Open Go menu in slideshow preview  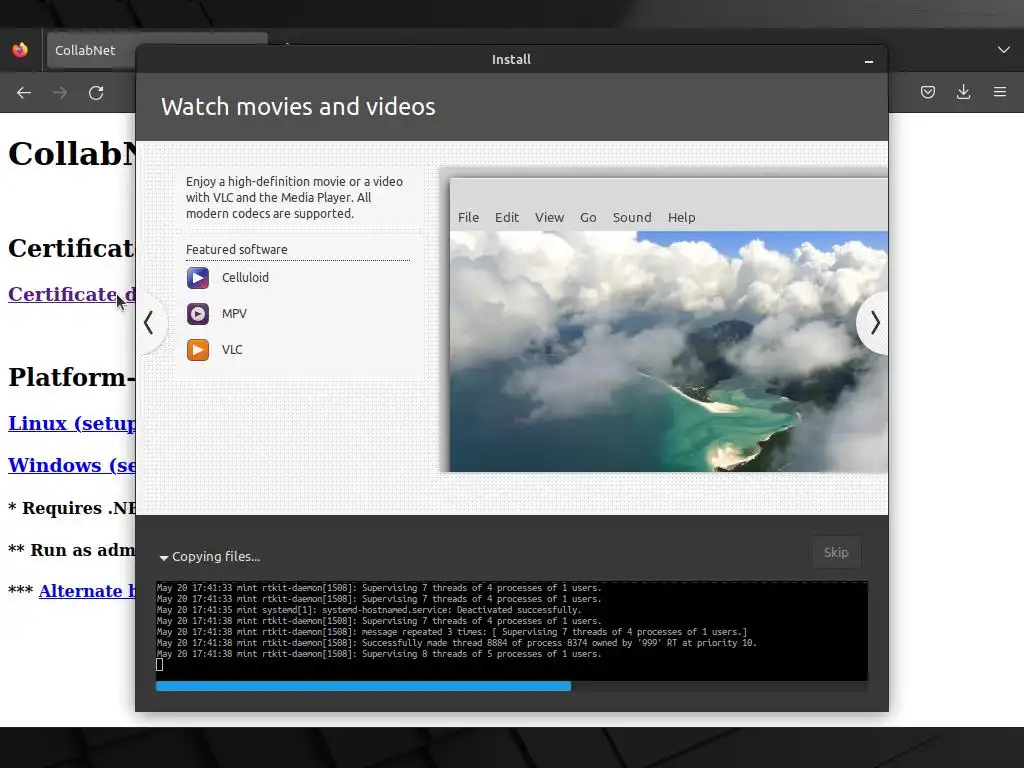coord(588,217)
